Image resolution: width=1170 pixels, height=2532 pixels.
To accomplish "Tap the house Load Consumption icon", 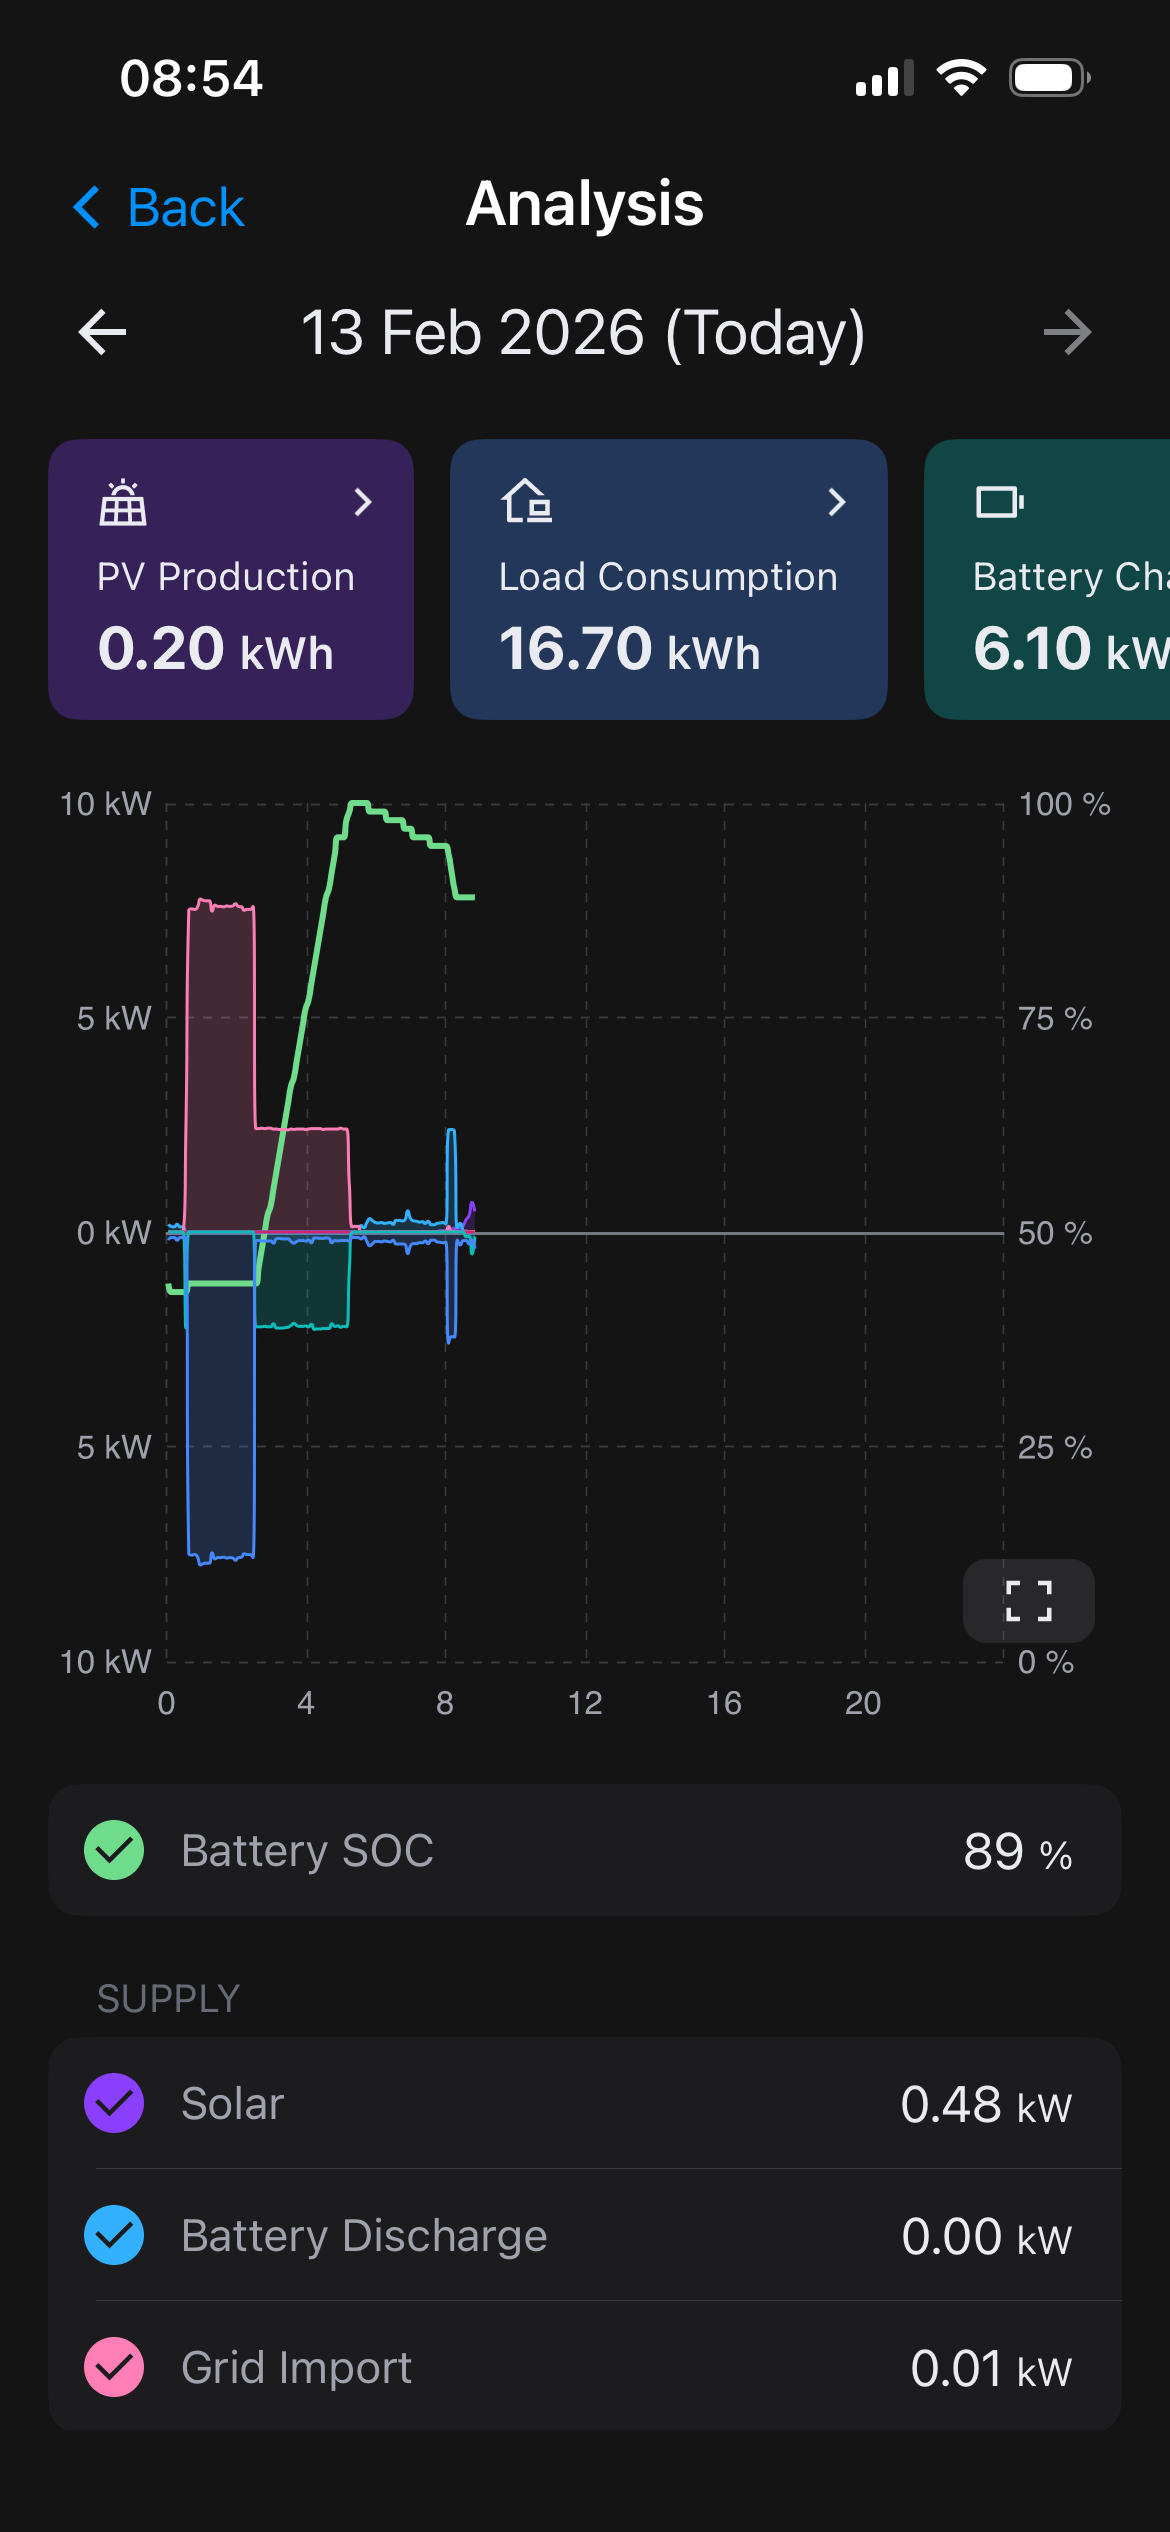I will pos(526,502).
